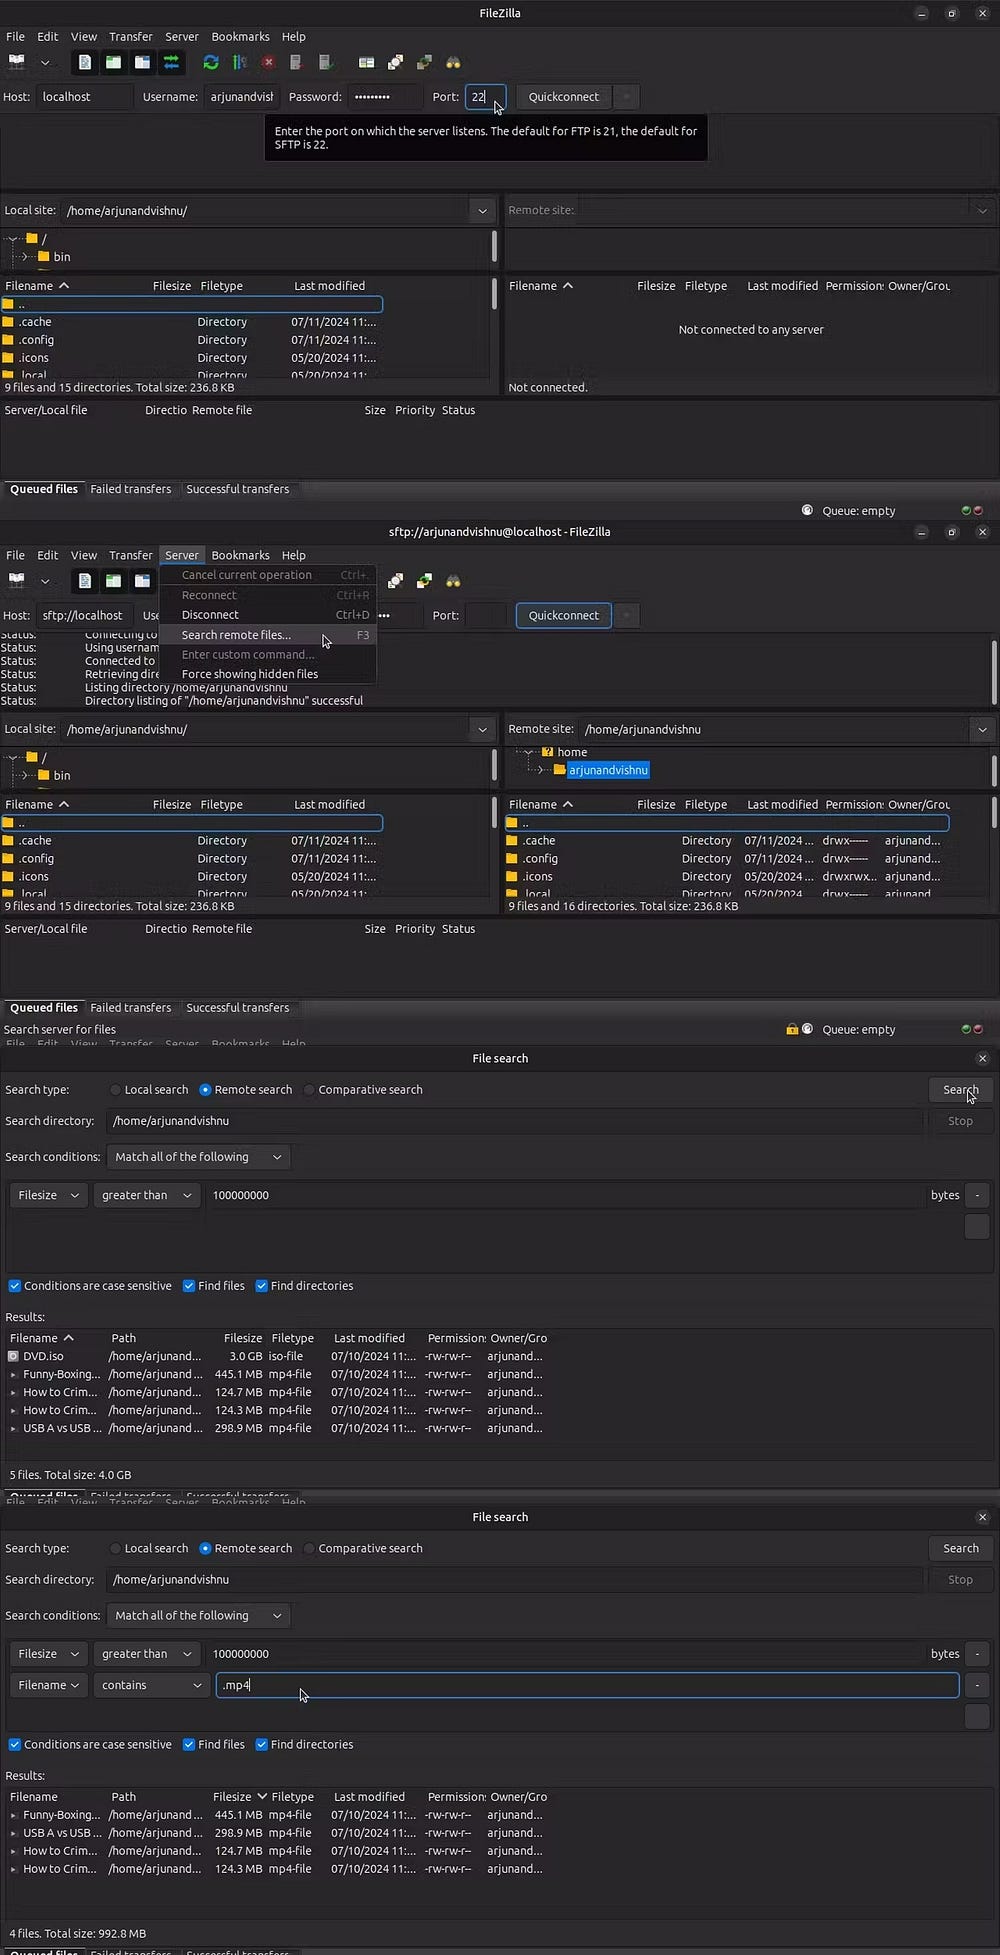Open the Filename condition dropdown in .mp4 dialog

point(49,1685)
